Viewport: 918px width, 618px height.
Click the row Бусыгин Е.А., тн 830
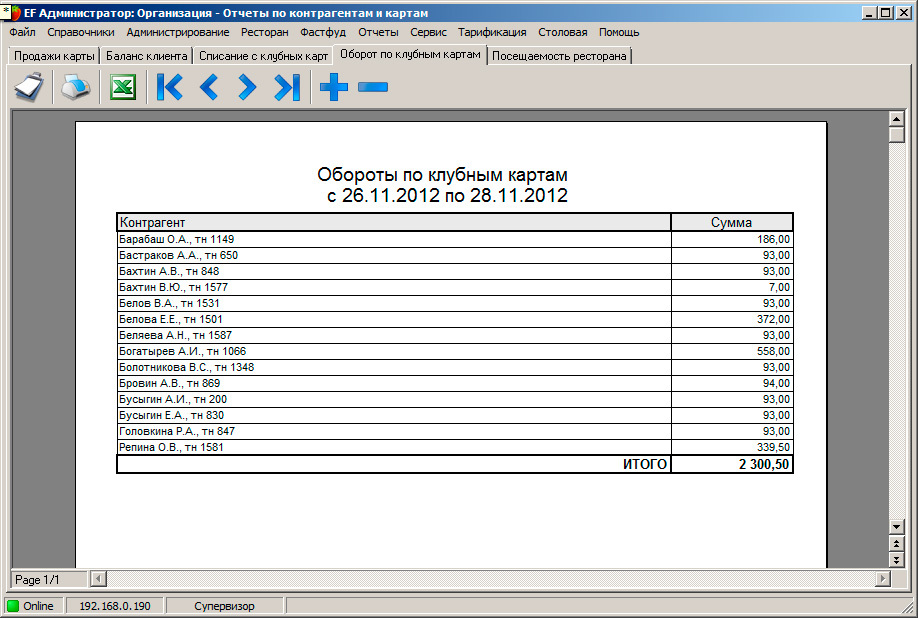[x=454, y=416]
